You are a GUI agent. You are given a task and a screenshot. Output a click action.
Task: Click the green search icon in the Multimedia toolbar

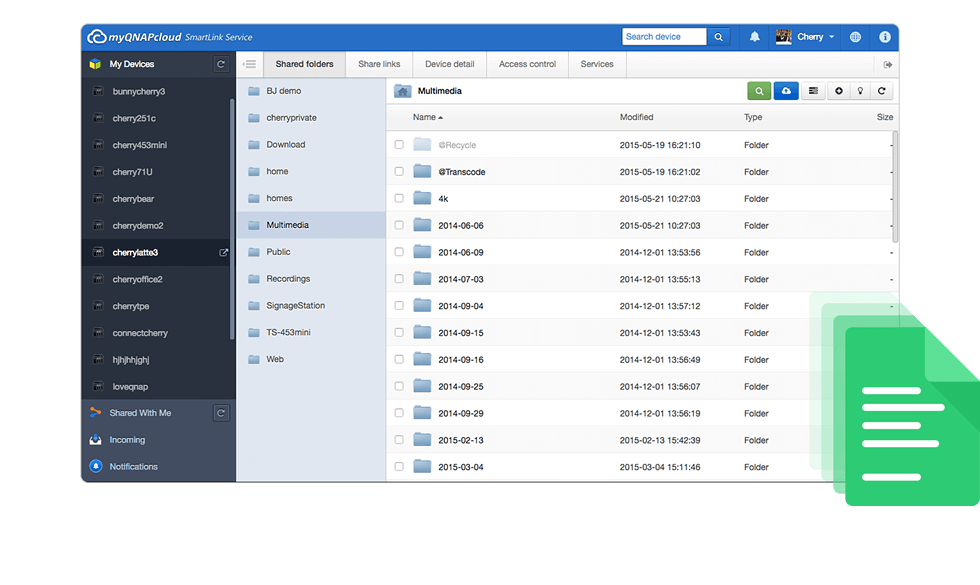[759, 90]
